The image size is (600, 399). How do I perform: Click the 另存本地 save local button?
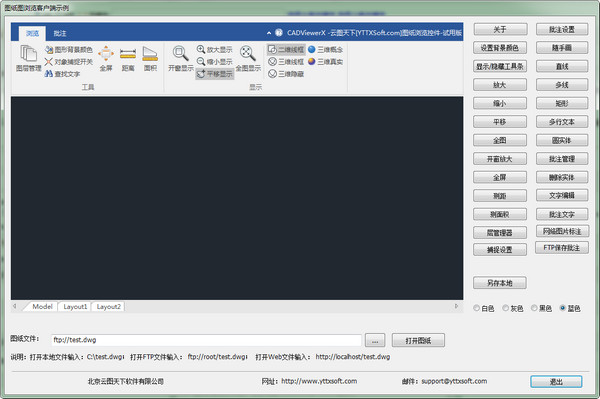pyautogui.click(x=500, y=283)
